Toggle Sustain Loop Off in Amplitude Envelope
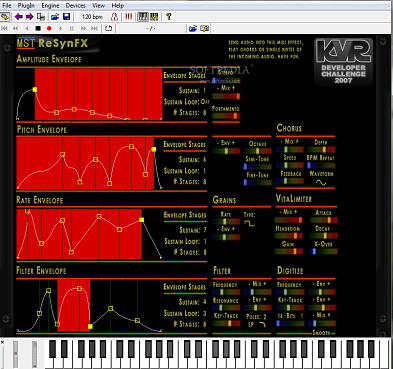 [186, 102]
